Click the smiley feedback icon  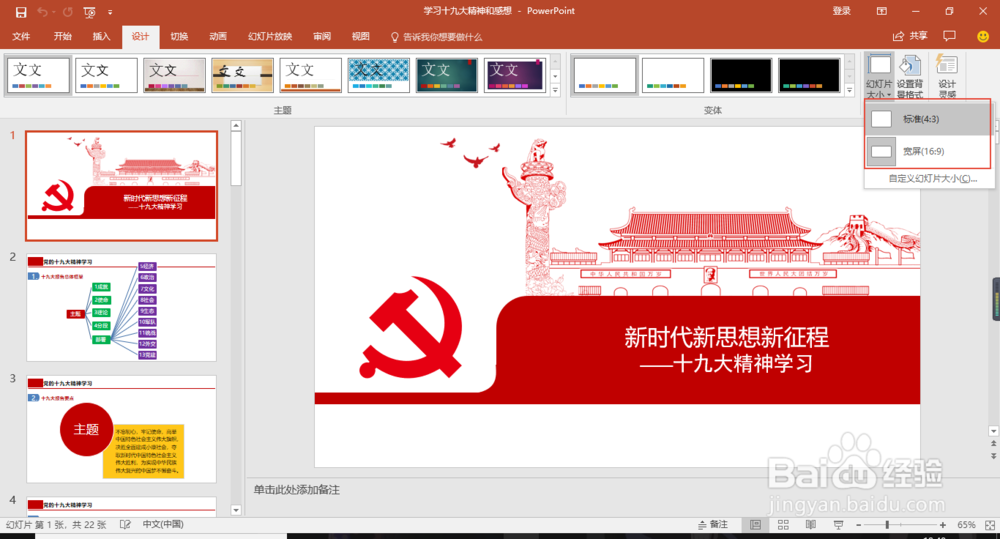tap(983, 36)
